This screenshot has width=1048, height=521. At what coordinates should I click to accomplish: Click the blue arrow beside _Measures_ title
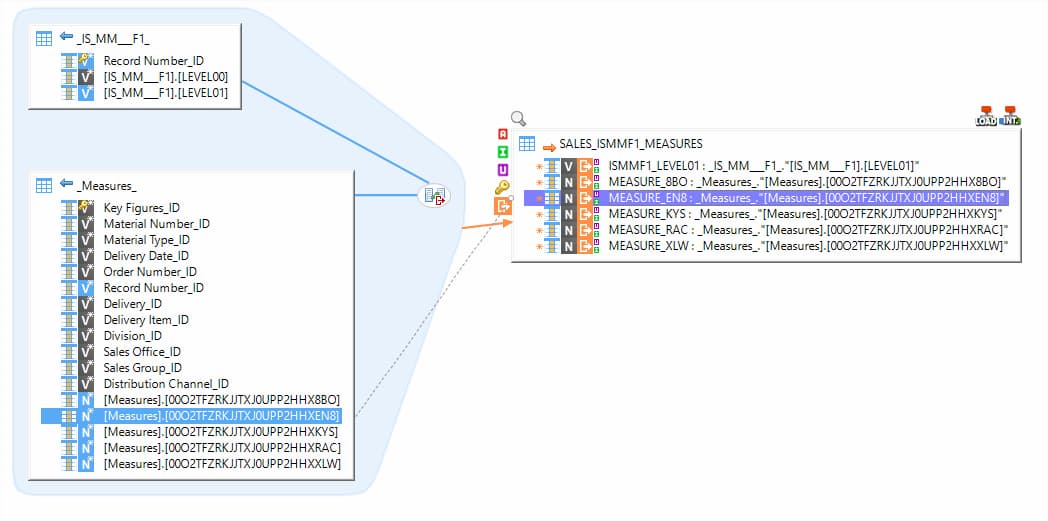[66, 183]
